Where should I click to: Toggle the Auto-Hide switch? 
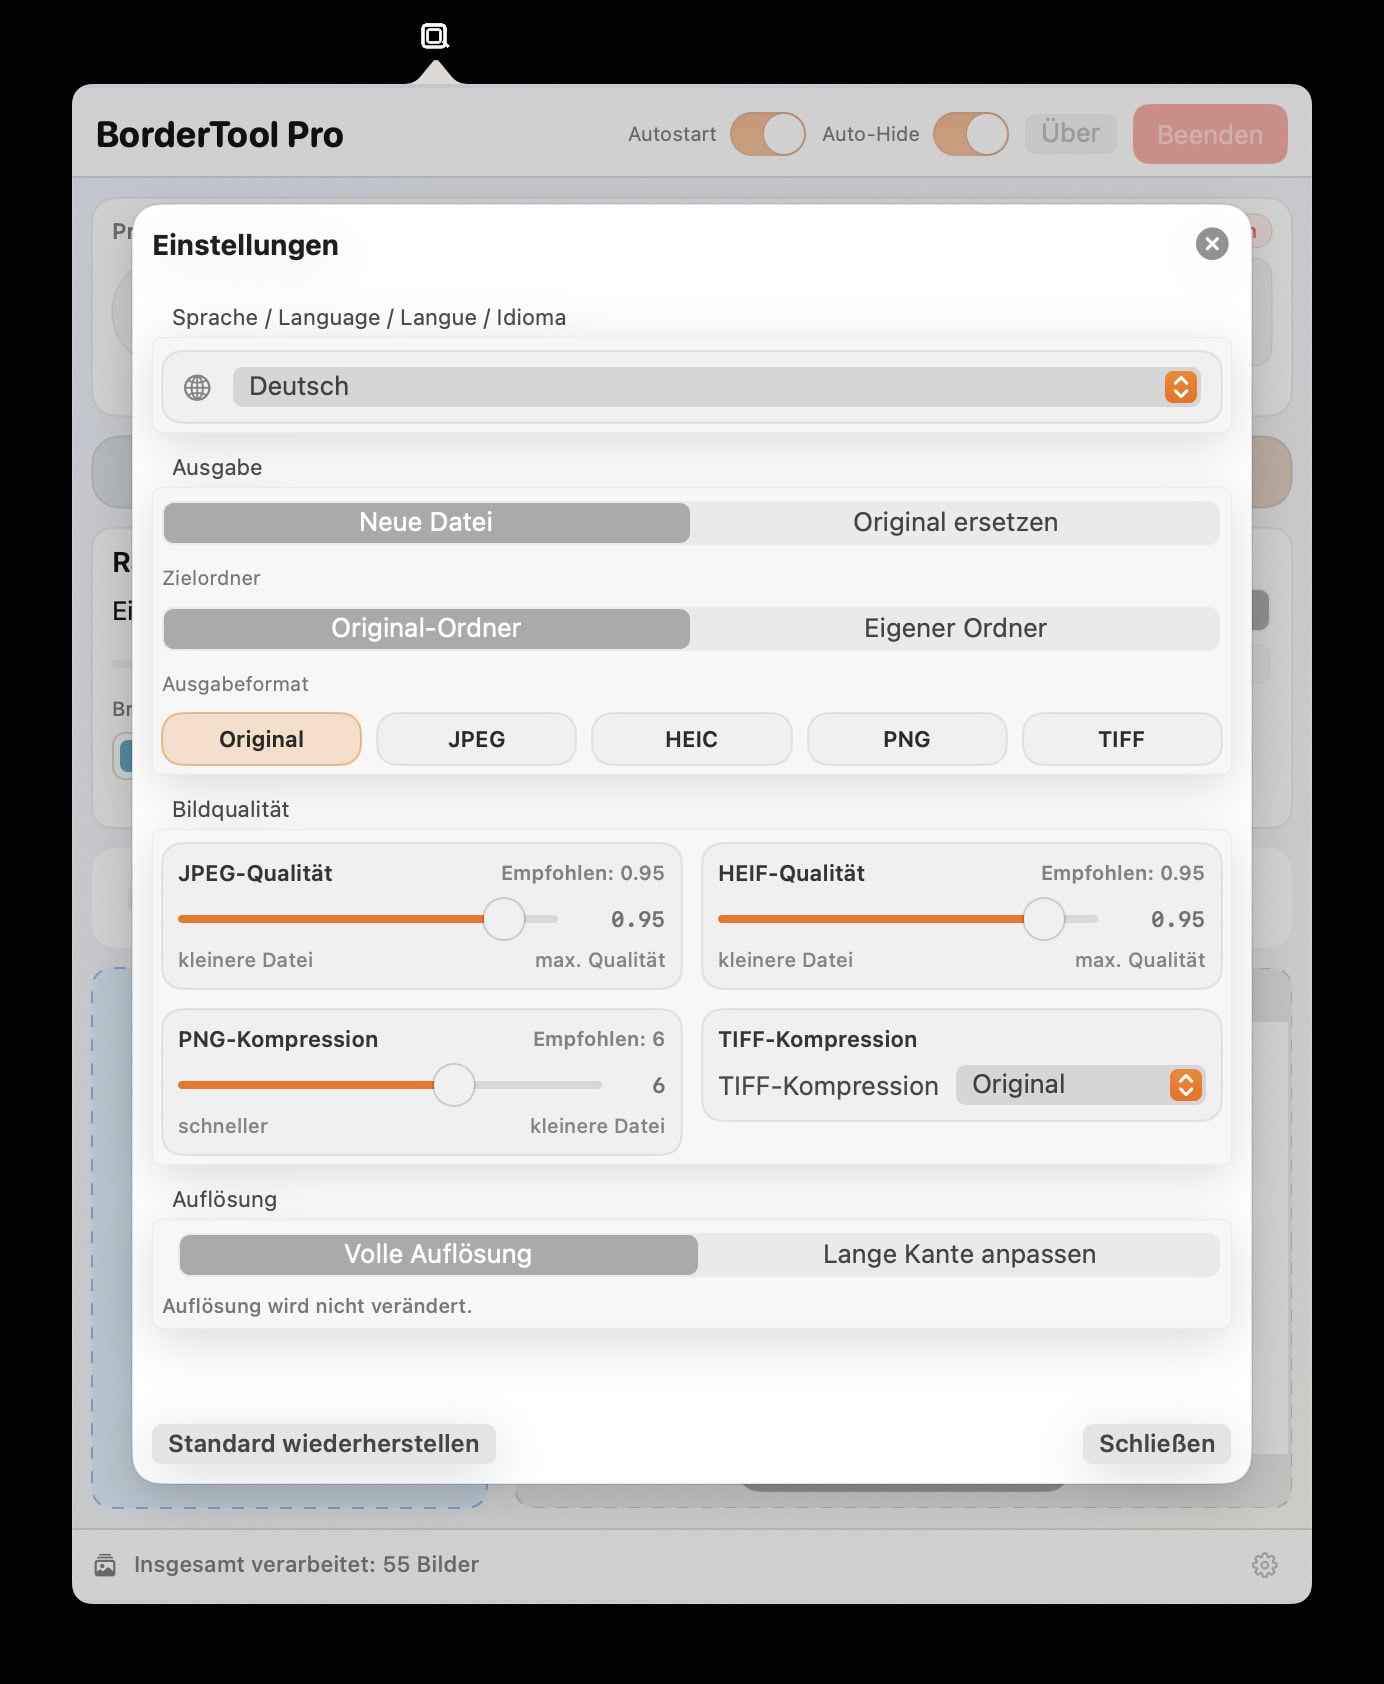coord(971,134)
